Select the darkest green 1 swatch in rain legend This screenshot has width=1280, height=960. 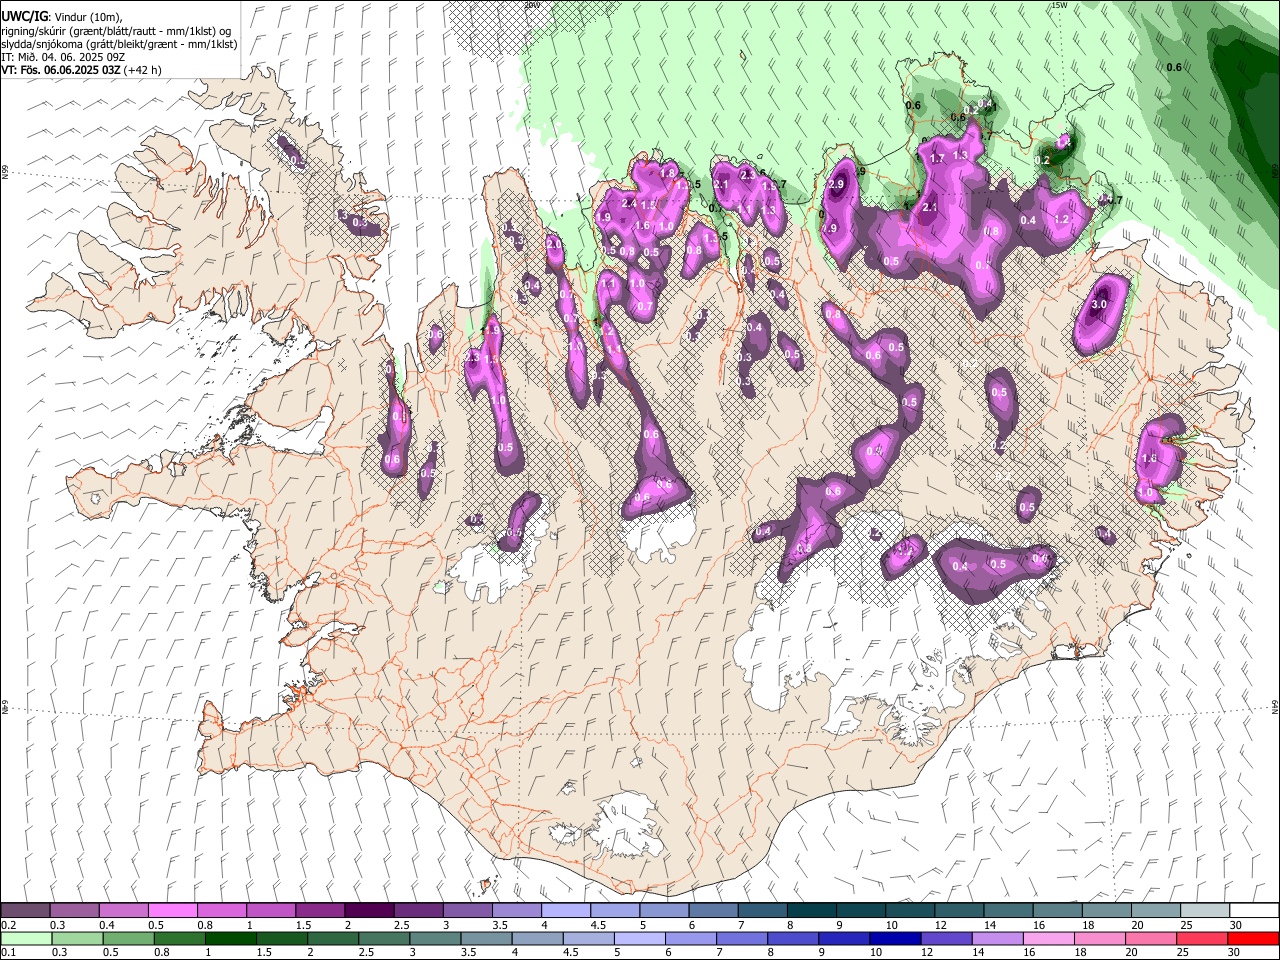click(230, 938)
